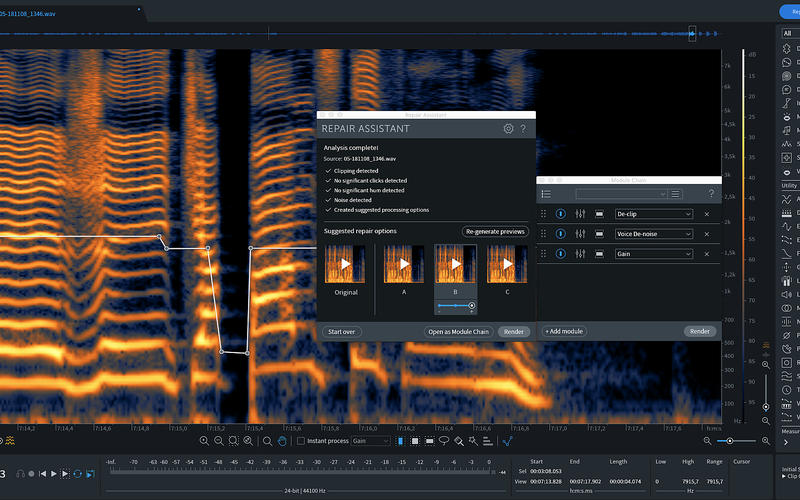Open the All module filter dropdown
800x500 pixels.
click(x=791, y=33)
